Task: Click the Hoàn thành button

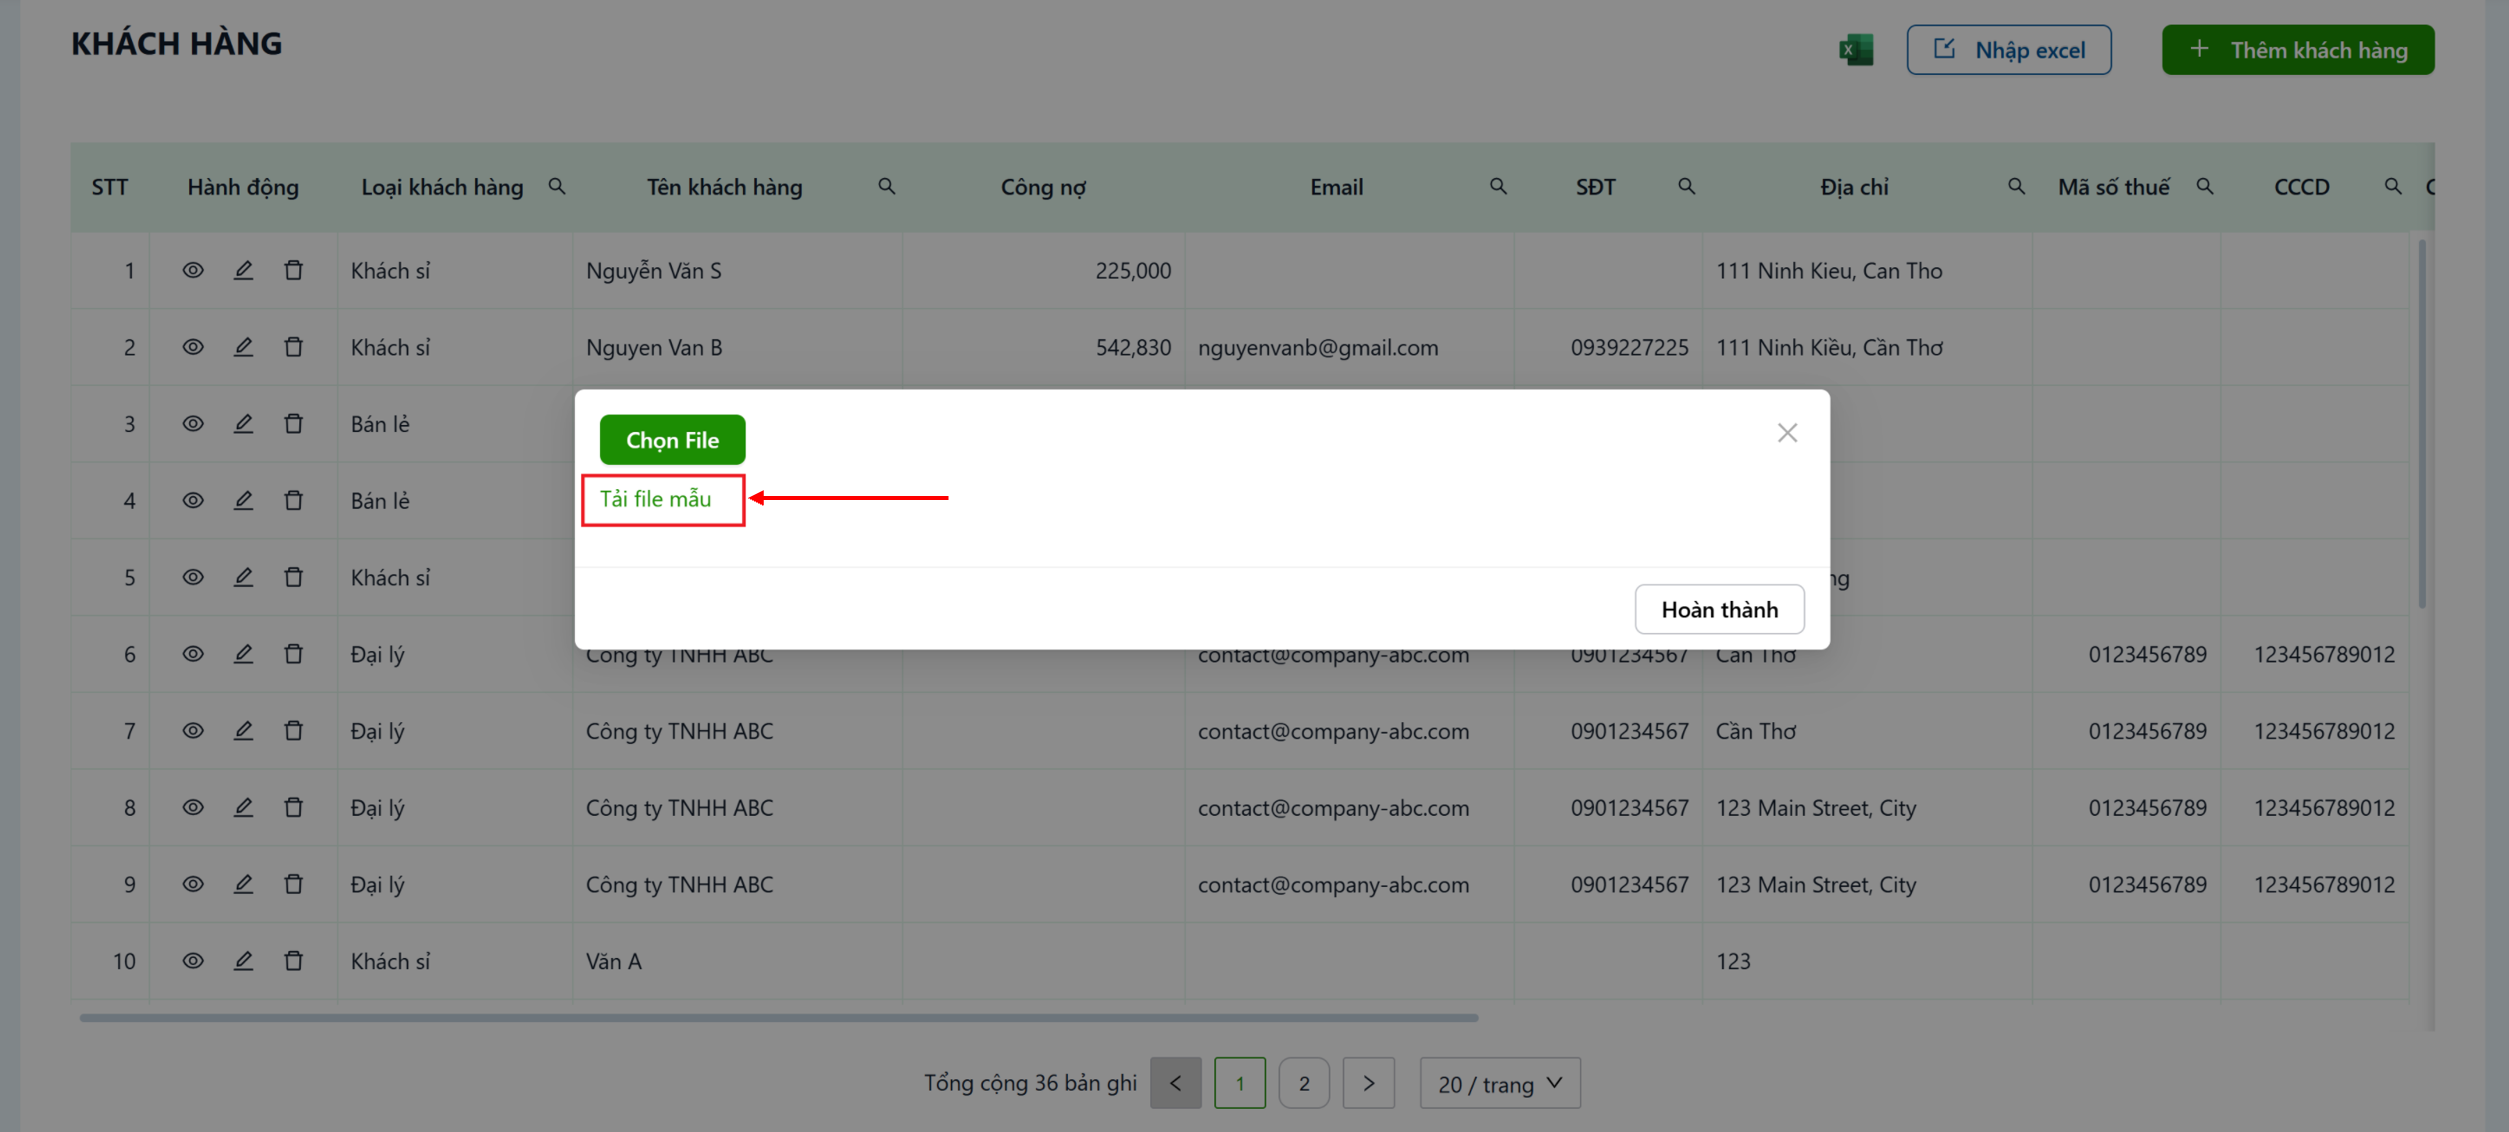Action: (x=1720, y=609)
